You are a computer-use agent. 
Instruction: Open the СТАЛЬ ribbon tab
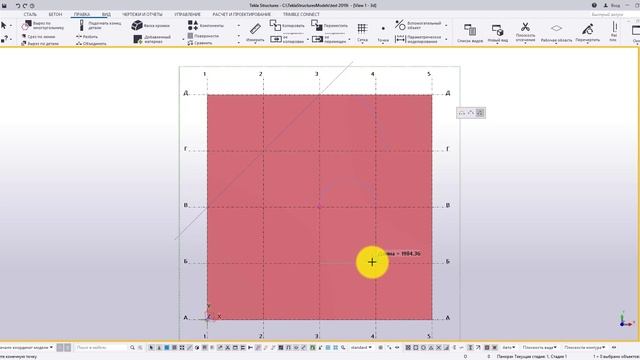coord(30,14)
